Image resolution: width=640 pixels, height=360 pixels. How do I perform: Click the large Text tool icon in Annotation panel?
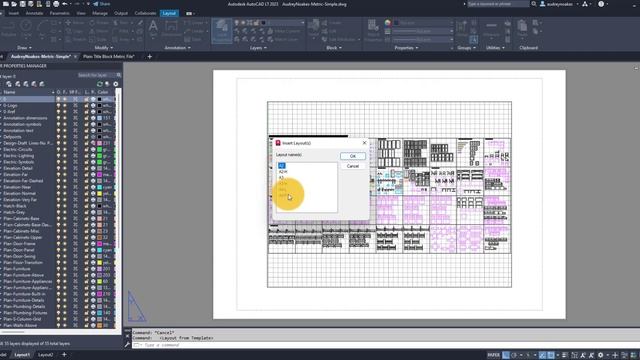(153, 27)
